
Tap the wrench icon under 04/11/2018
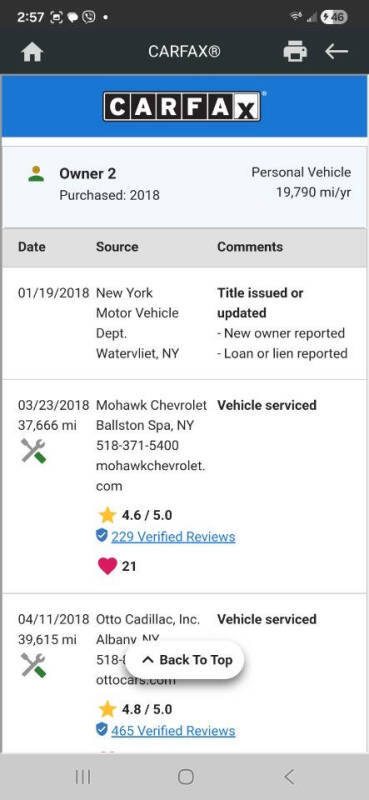coord(33,665)
